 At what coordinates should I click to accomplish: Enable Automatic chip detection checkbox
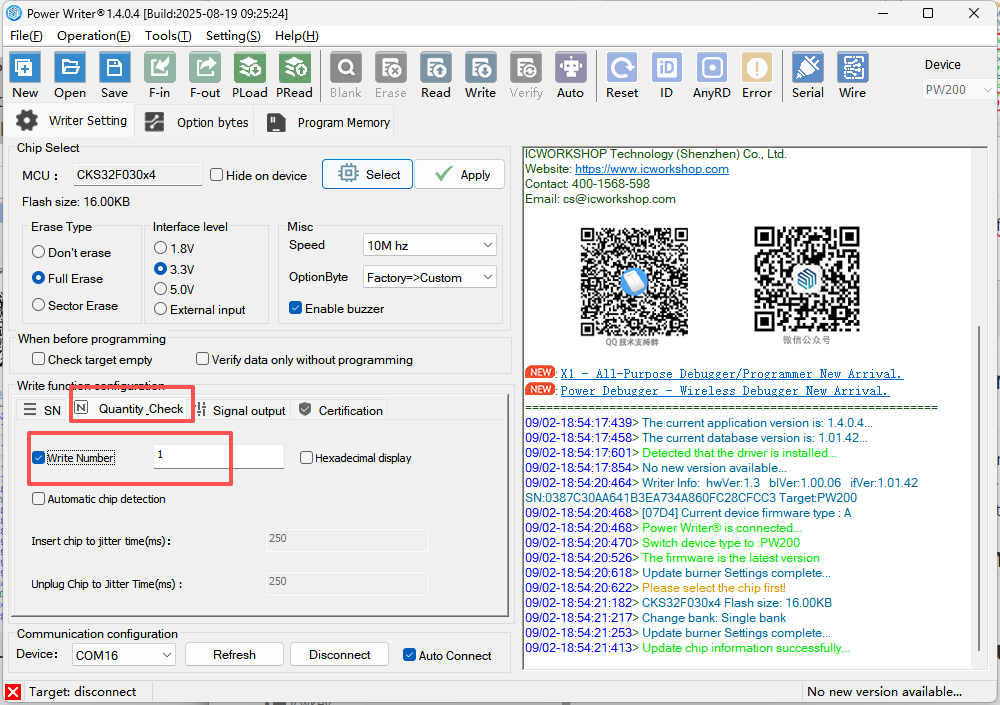[38, 499]
